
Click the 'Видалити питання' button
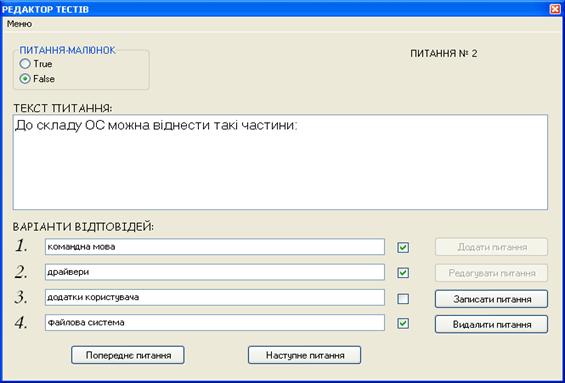491,324
